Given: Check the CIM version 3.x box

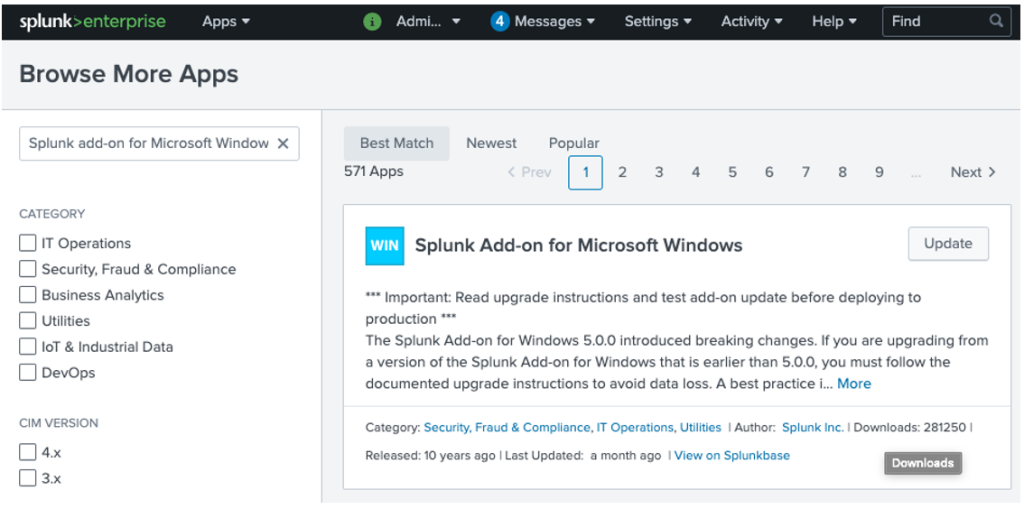Looking at the screenshot, I should pyautogui.click(x=27, y=478).
